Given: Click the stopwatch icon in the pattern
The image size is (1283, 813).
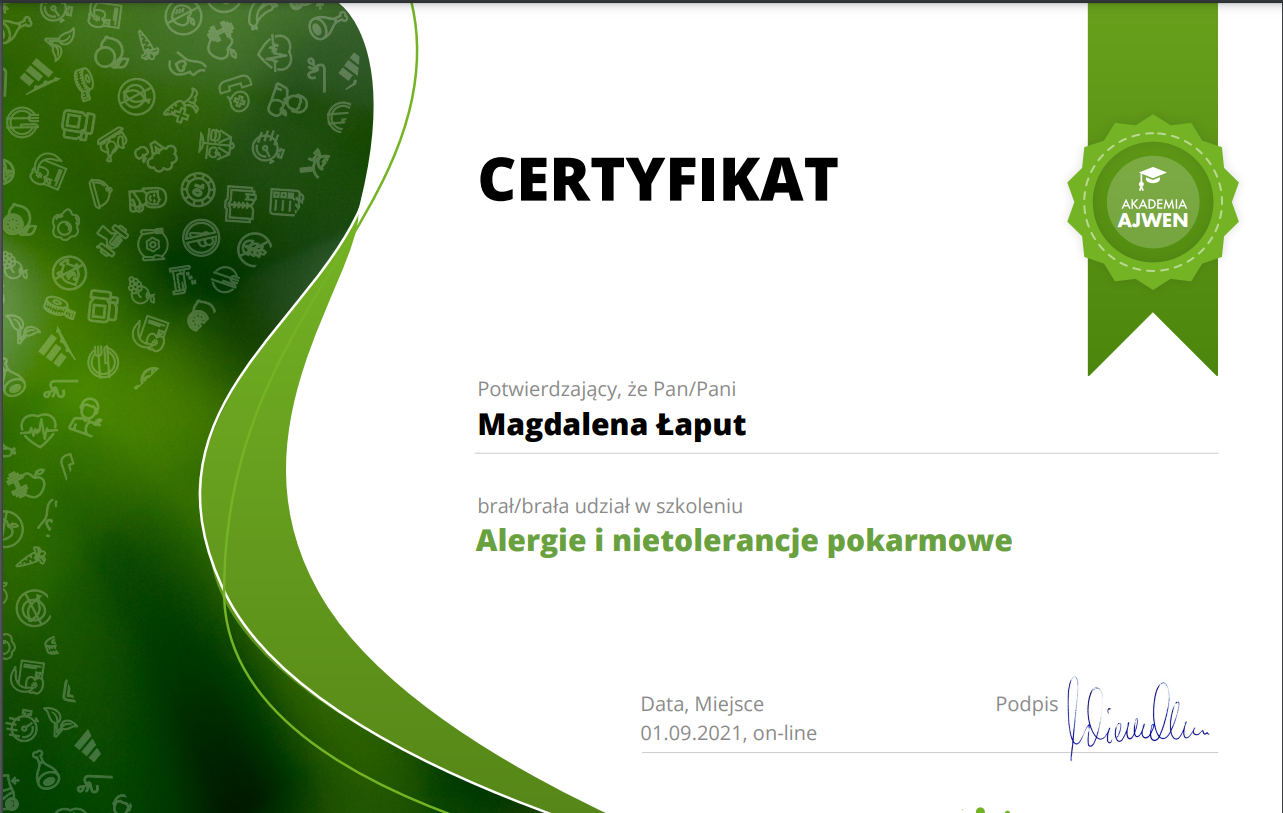Looking at the screenshot, I should pyautogui.click(x=24, y=724).
